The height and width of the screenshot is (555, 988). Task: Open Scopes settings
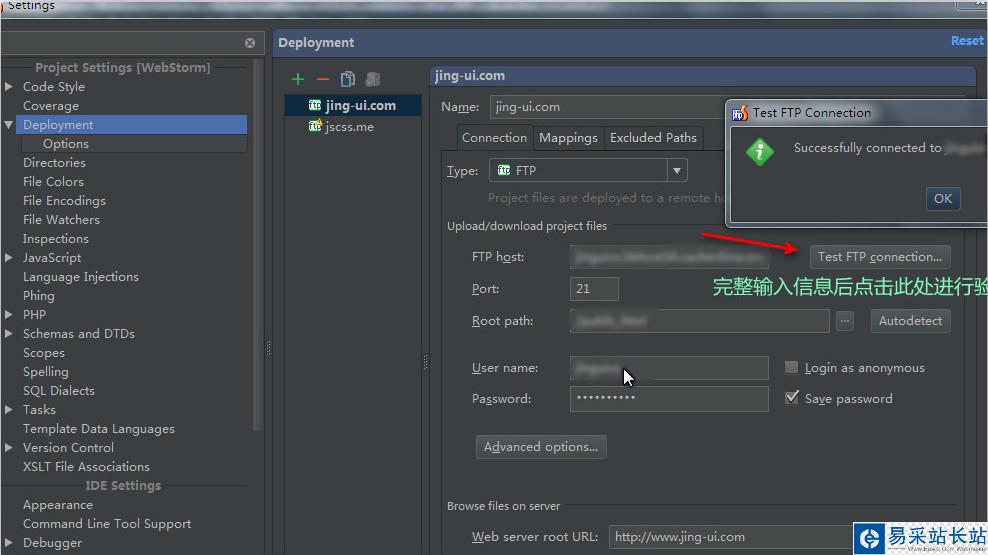43,353
